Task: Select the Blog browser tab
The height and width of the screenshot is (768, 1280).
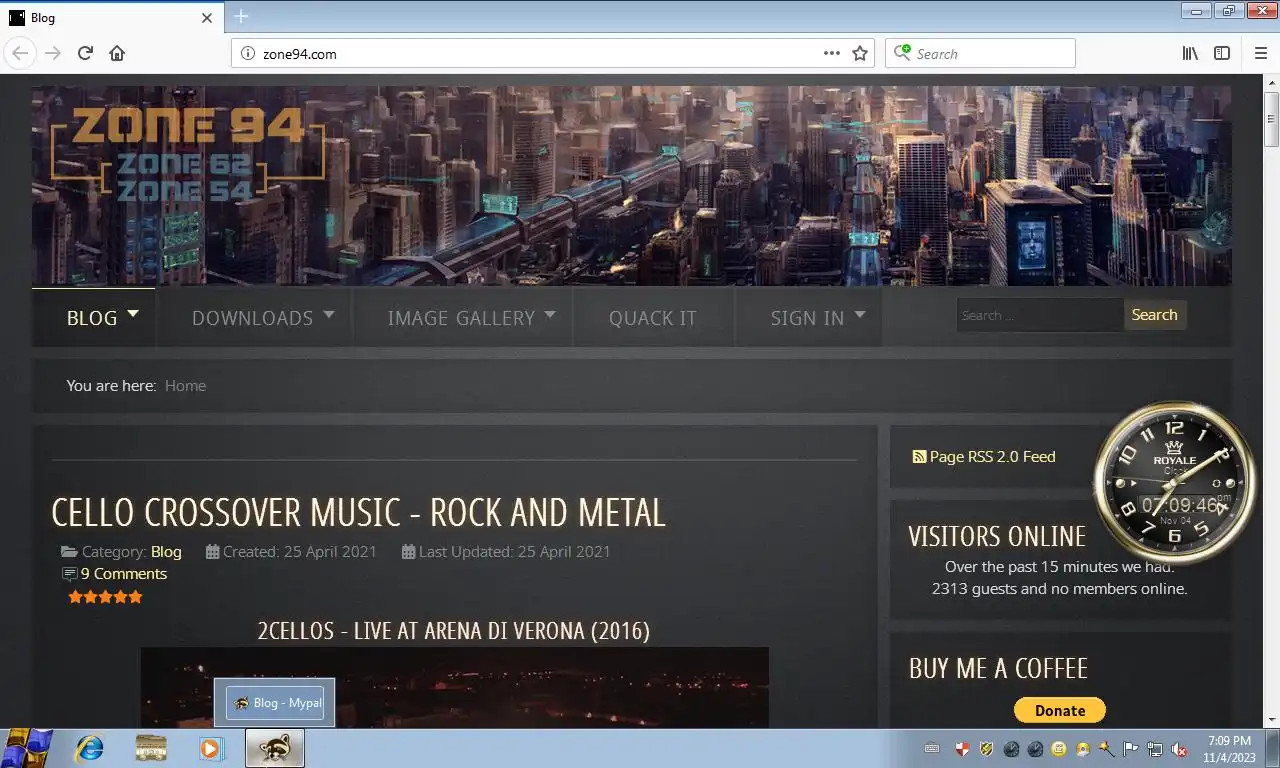Action: coord(110,17)
